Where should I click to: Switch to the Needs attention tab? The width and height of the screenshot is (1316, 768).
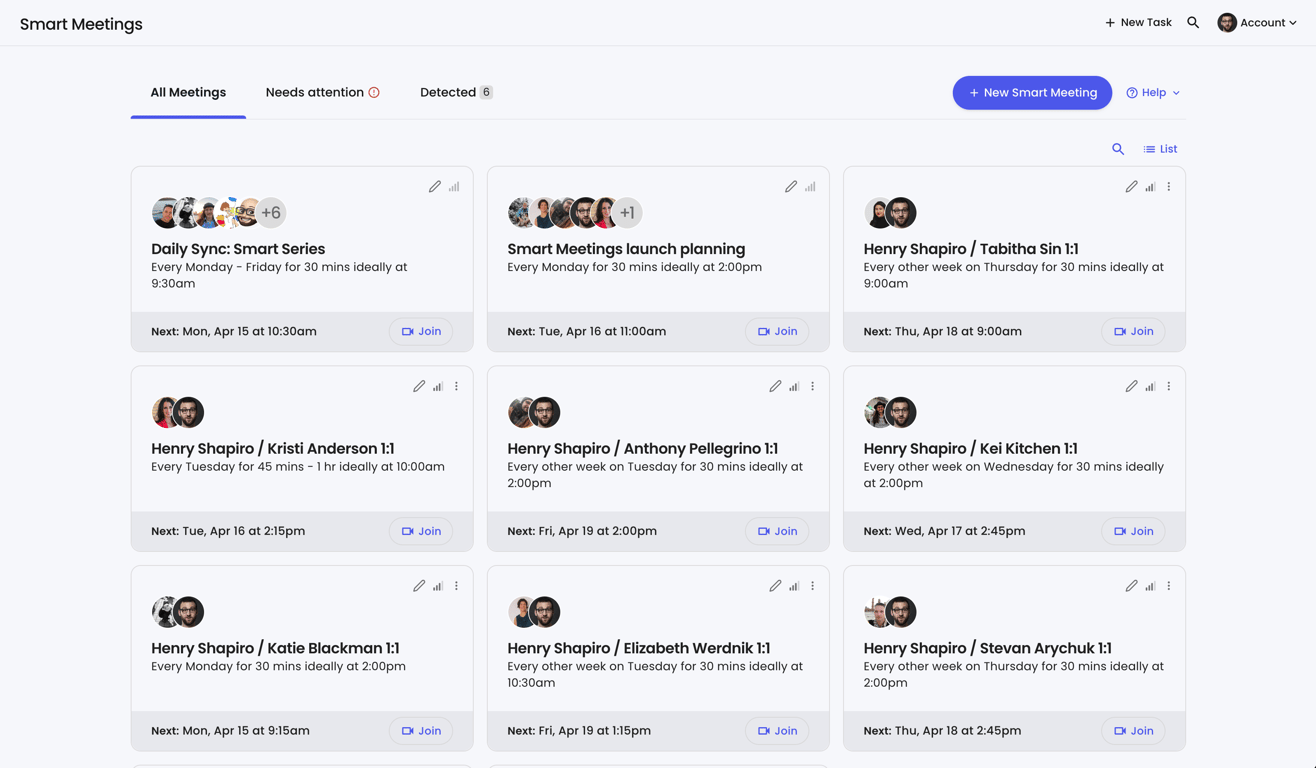coord(316,91)
